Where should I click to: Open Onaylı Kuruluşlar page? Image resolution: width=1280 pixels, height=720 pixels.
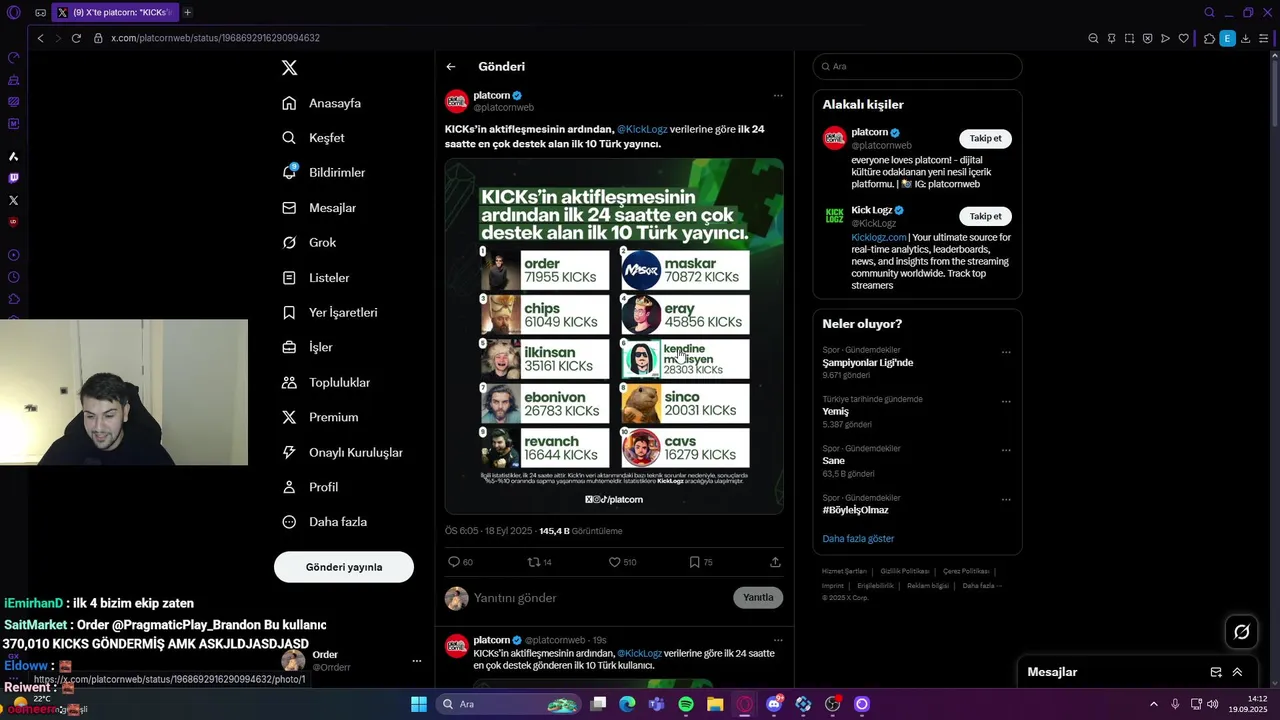(342, 452)
